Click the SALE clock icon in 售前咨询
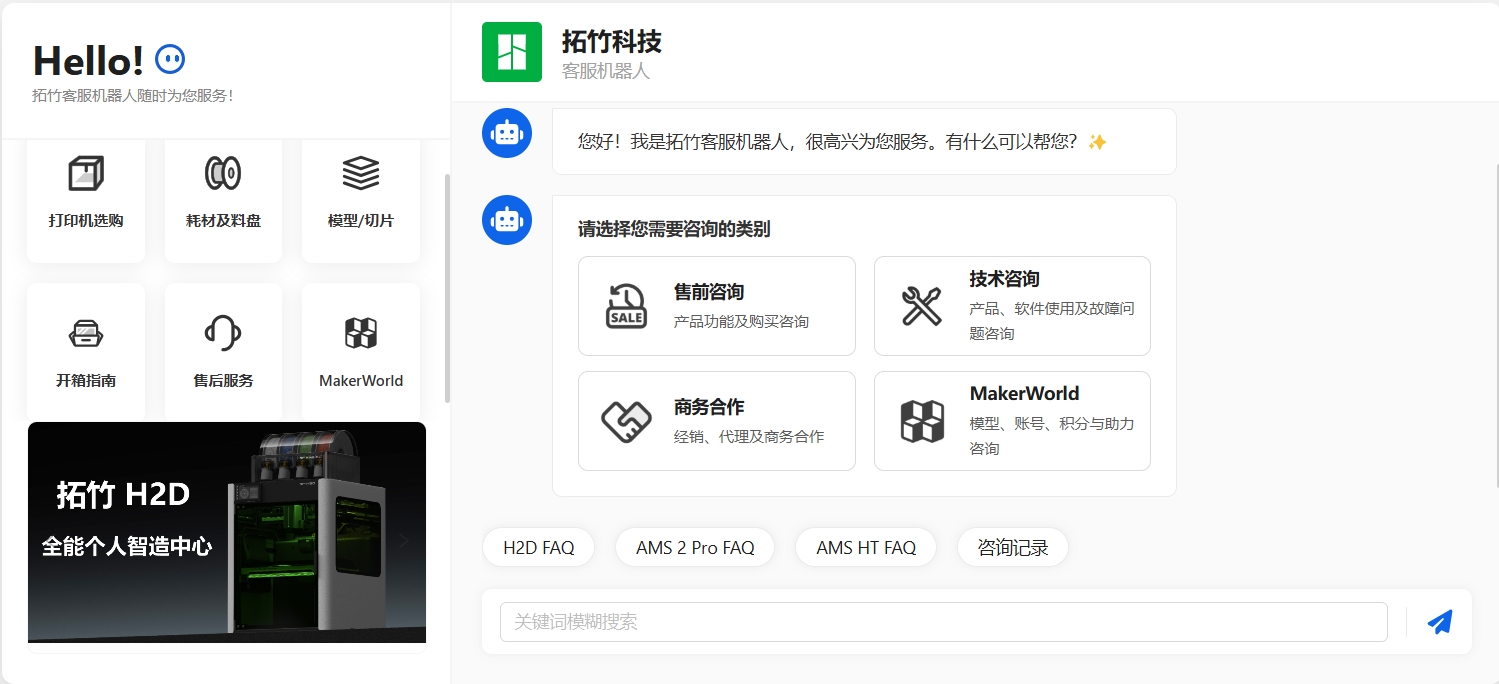 click(626, 306)
